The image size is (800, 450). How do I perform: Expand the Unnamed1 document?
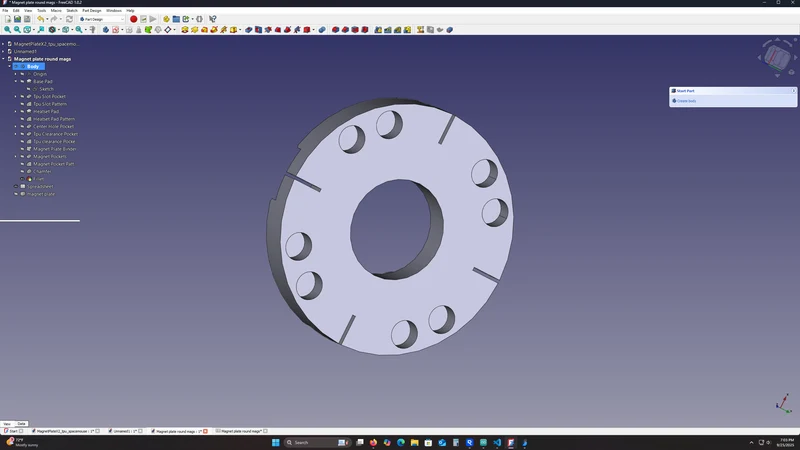click(3, 51)
